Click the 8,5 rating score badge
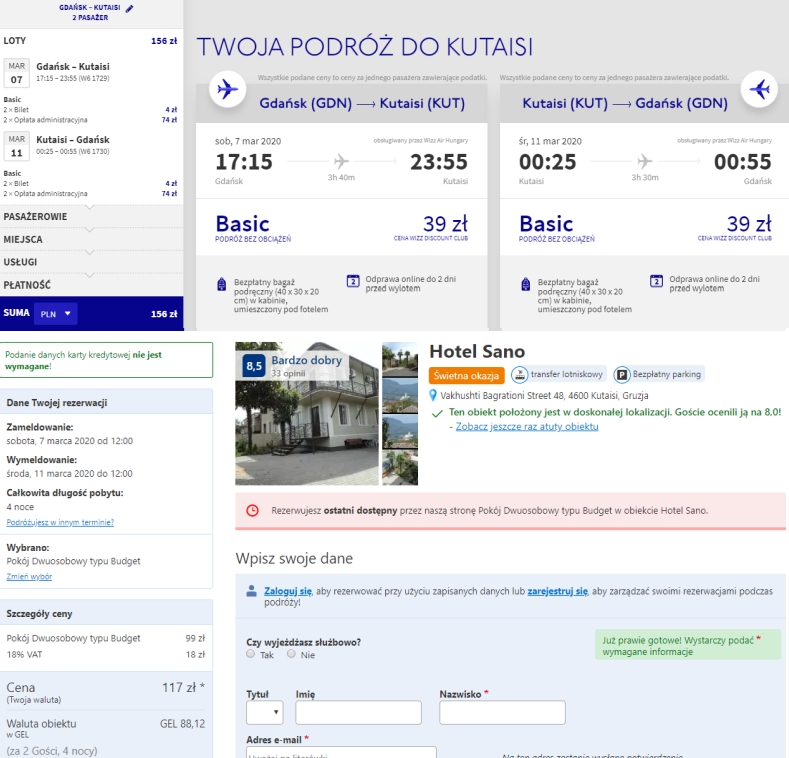This screenshot has height=758, width=789. 254,366
